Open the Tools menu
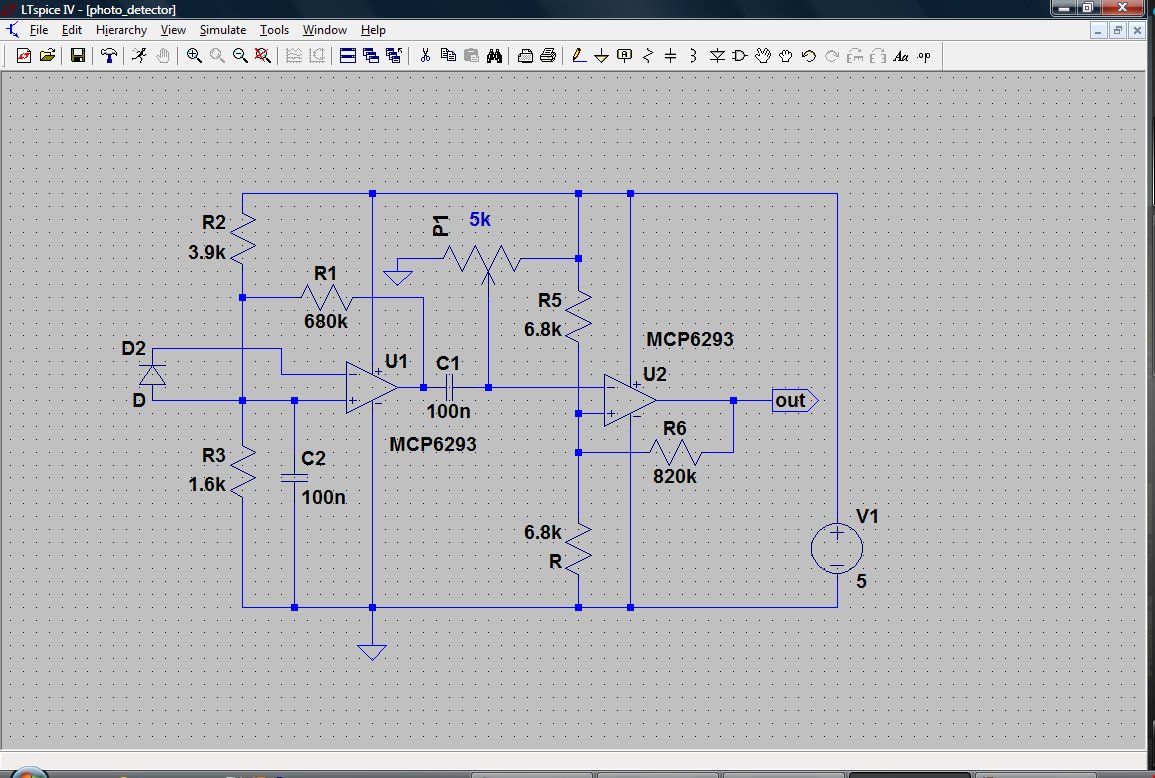The width and height of the screenshot is (1155, 778). point(274,29)
